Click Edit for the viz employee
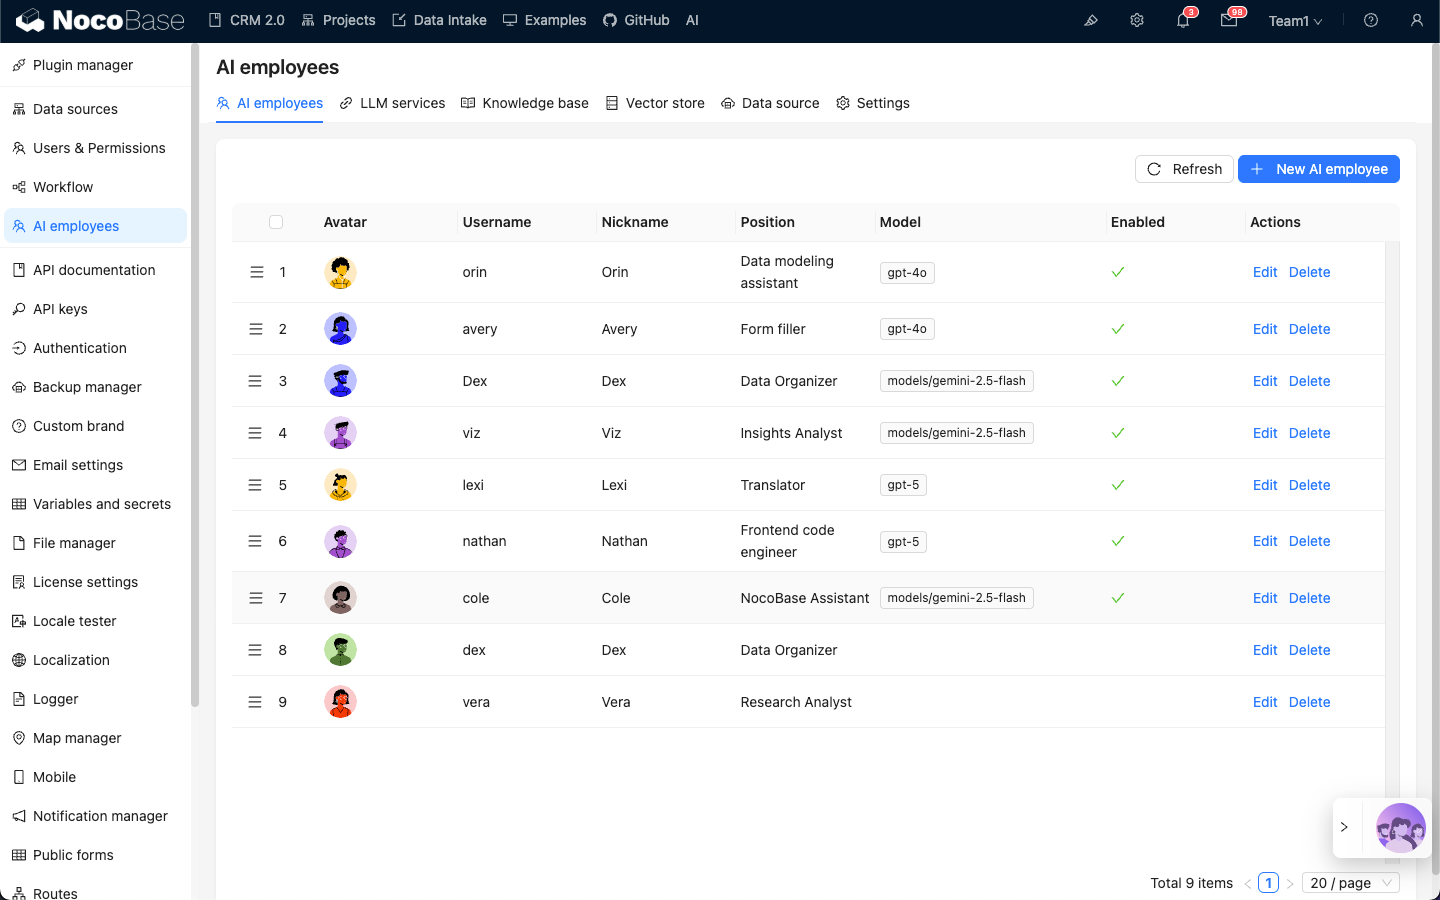The image size is (1440, 900). click(x=1265, y=433)
